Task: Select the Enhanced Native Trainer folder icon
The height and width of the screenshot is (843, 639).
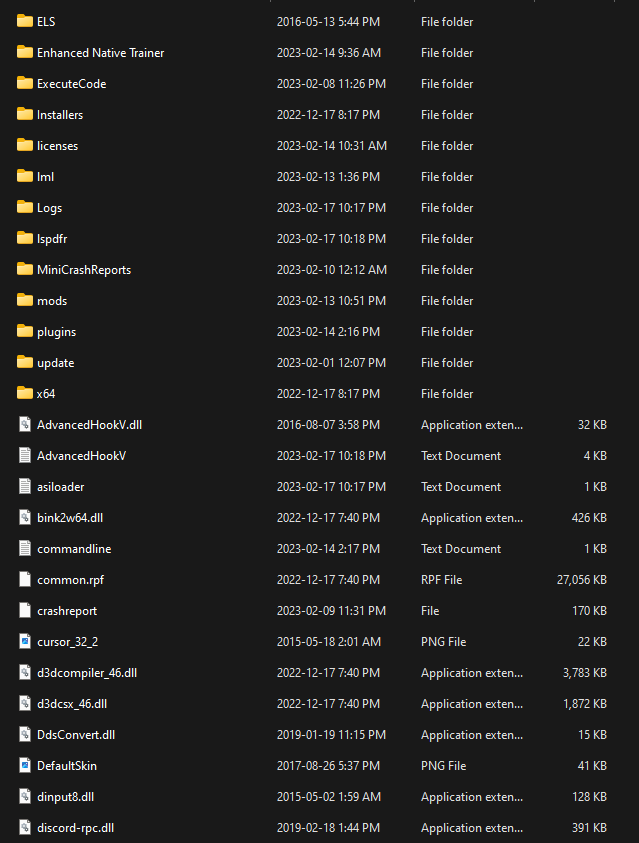Action: click(25, 52)
